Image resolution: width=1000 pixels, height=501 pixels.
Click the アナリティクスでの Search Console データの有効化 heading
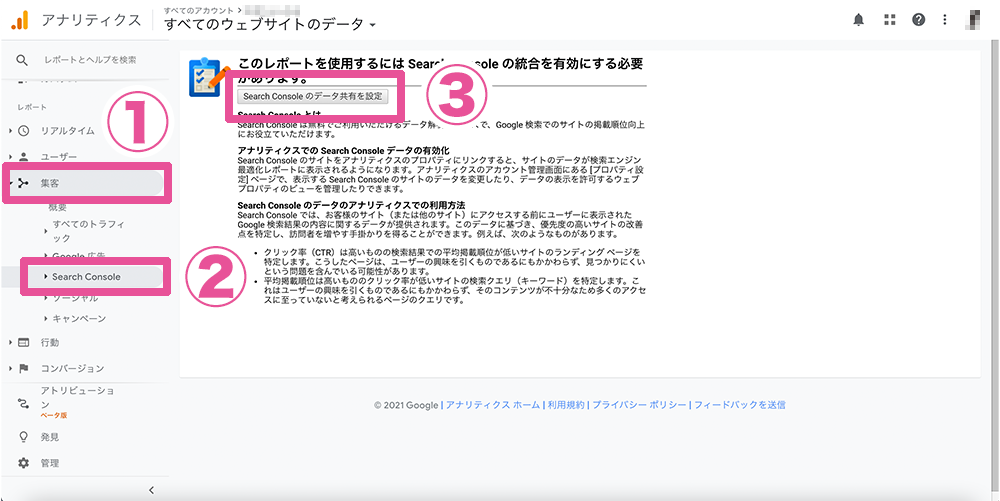(x=344, y=150)
